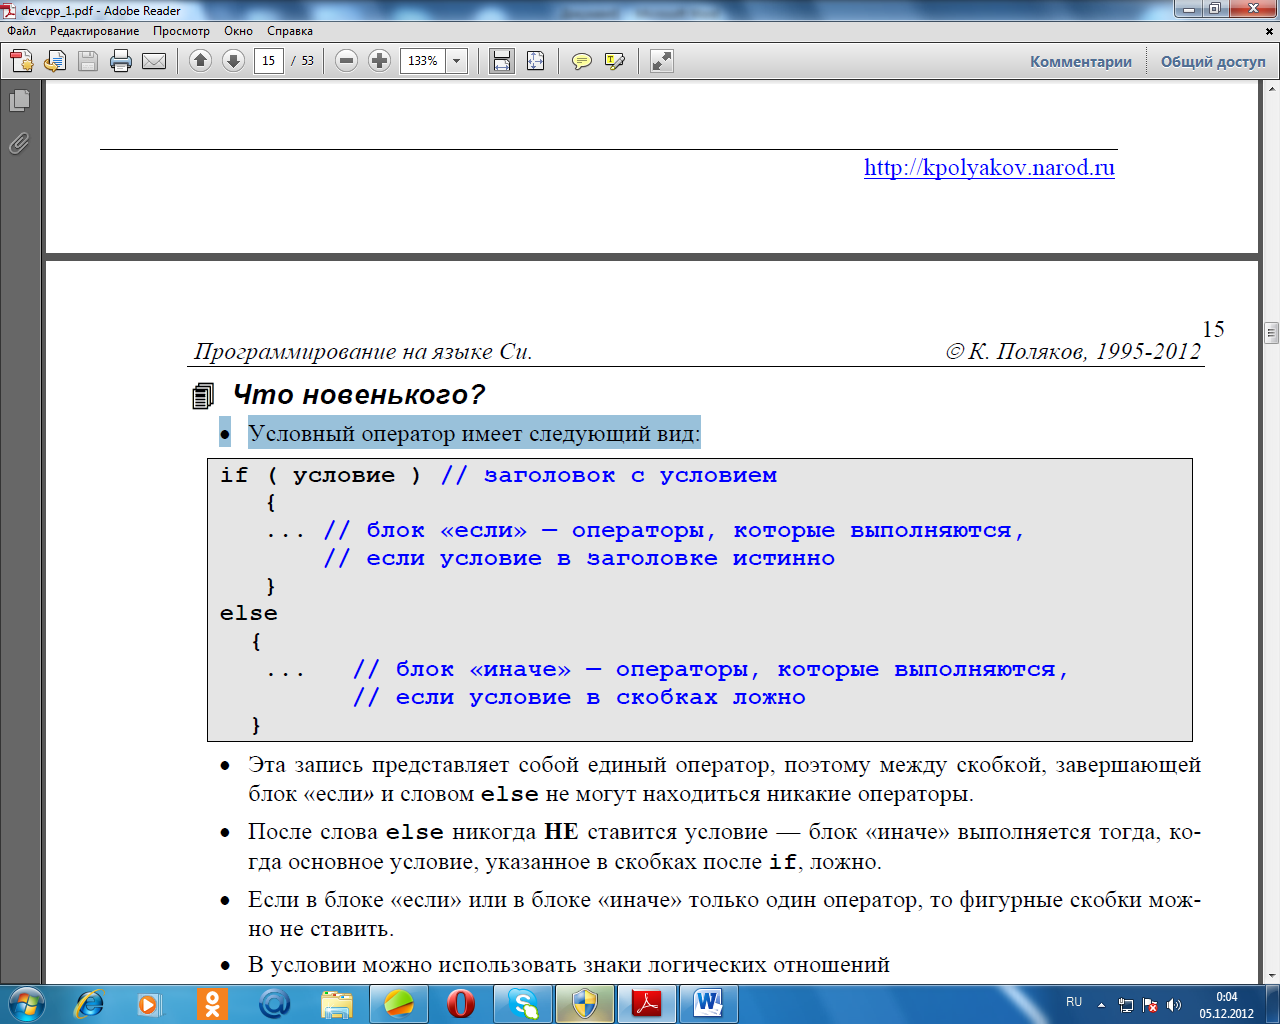Screen dimensions: 1280x1024
Task: Open the kpolyakov.narod.ru link
Action: point(988,167)
